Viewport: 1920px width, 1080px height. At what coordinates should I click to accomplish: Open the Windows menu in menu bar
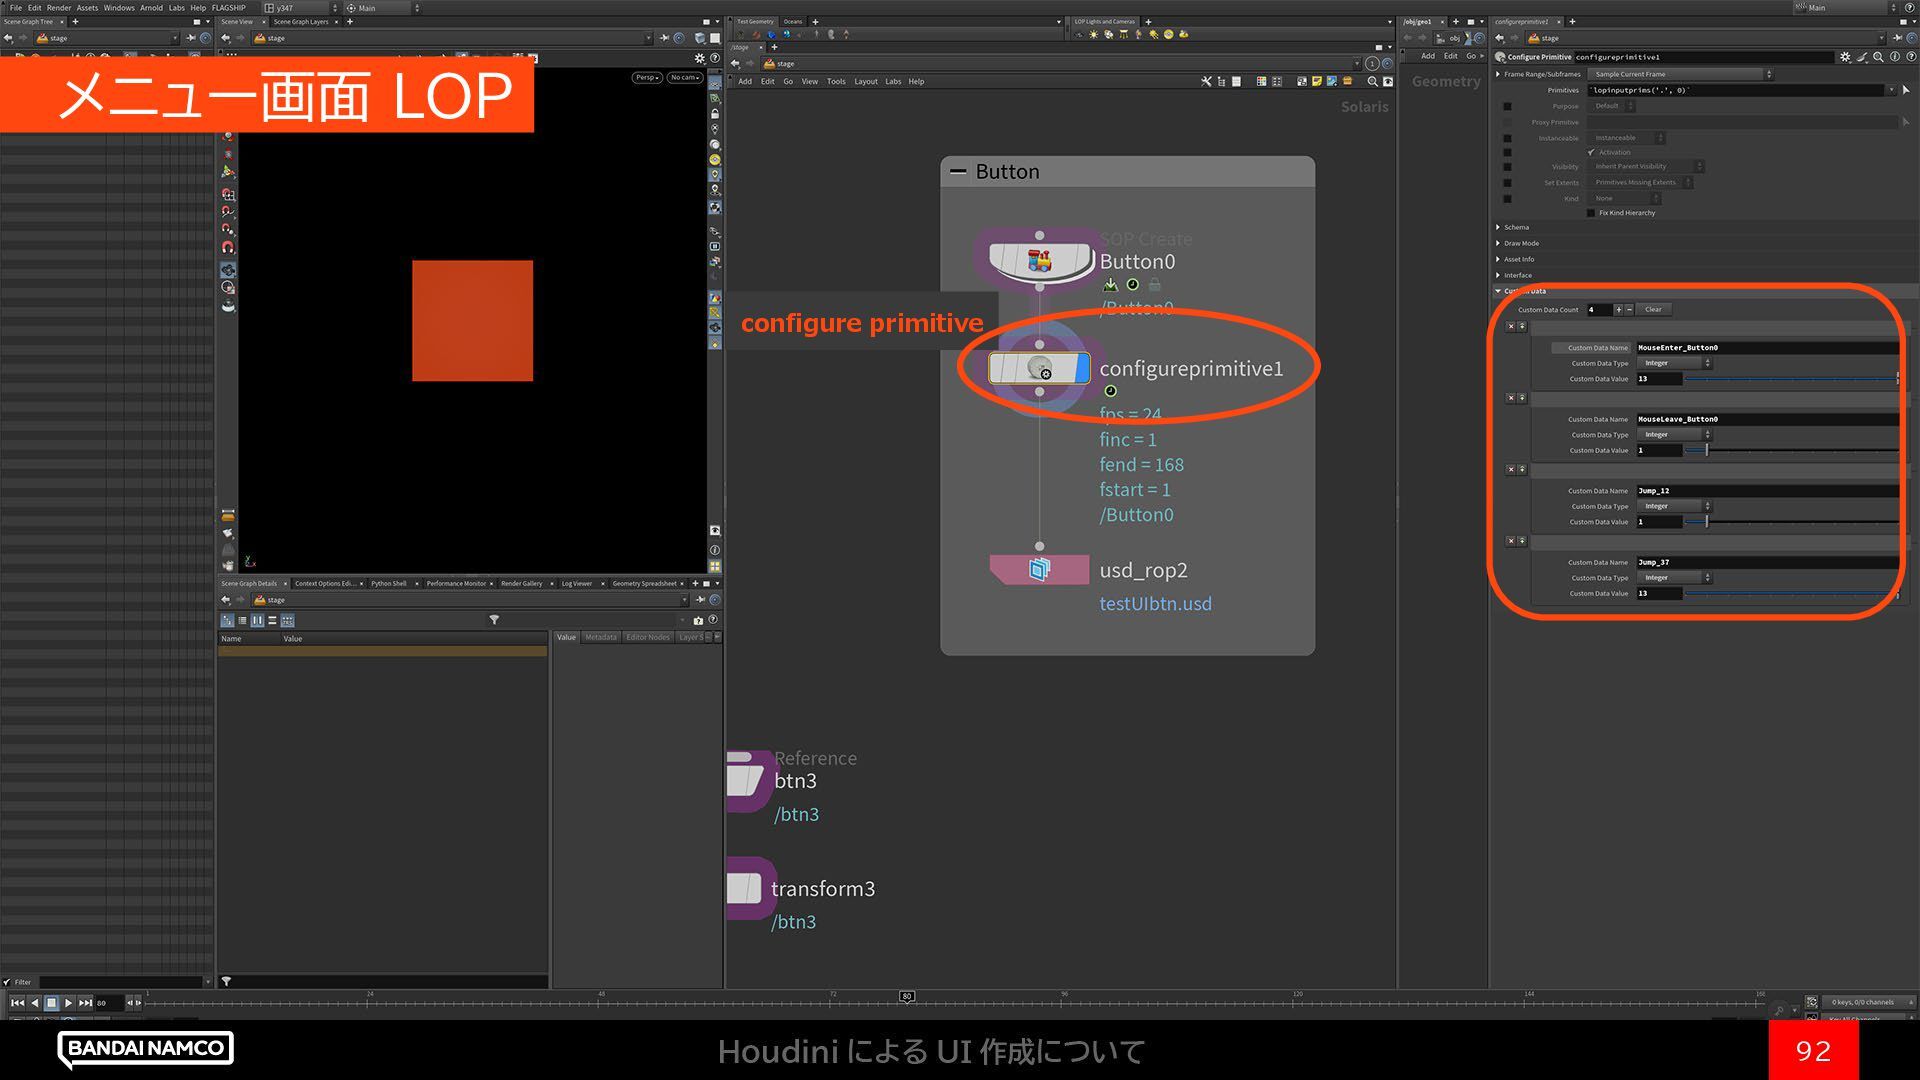click(x=118, y=7)
